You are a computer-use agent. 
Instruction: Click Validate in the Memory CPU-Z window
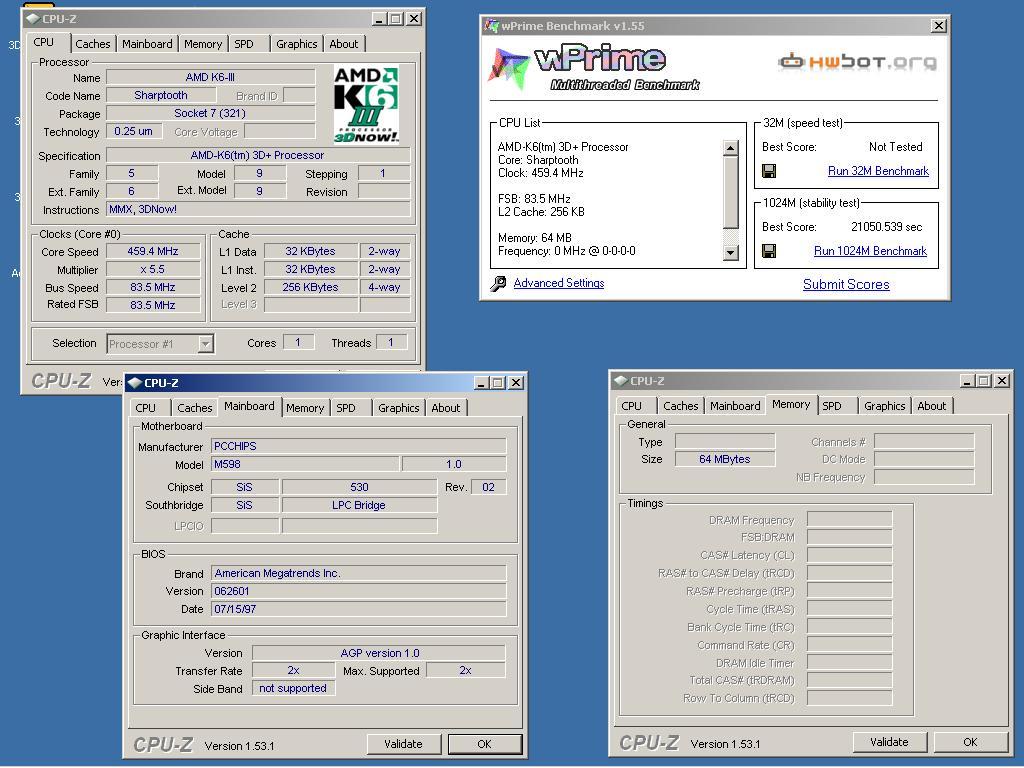889,742
